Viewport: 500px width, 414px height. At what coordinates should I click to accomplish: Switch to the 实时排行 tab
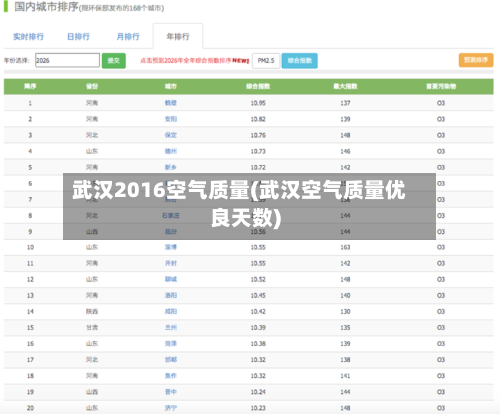coord(28,36)
